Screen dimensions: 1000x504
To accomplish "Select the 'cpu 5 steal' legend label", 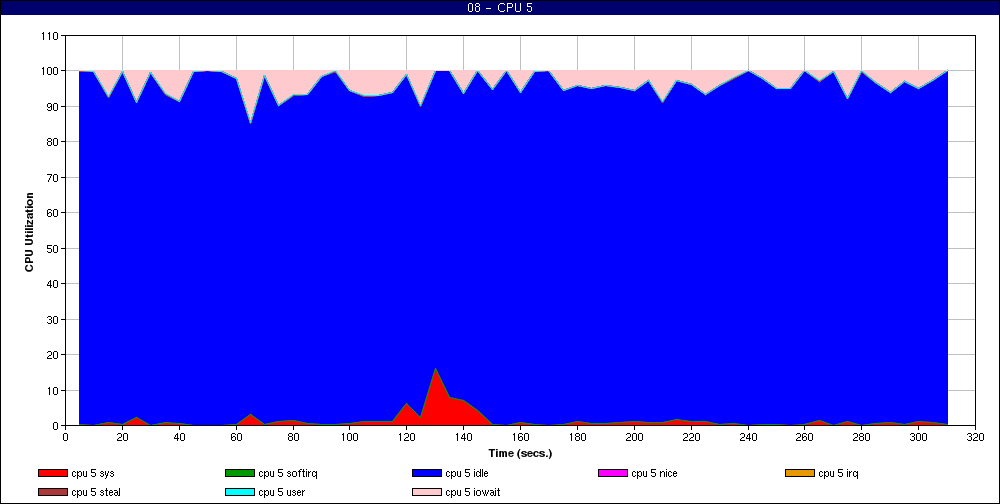I will tap(96, 493).
